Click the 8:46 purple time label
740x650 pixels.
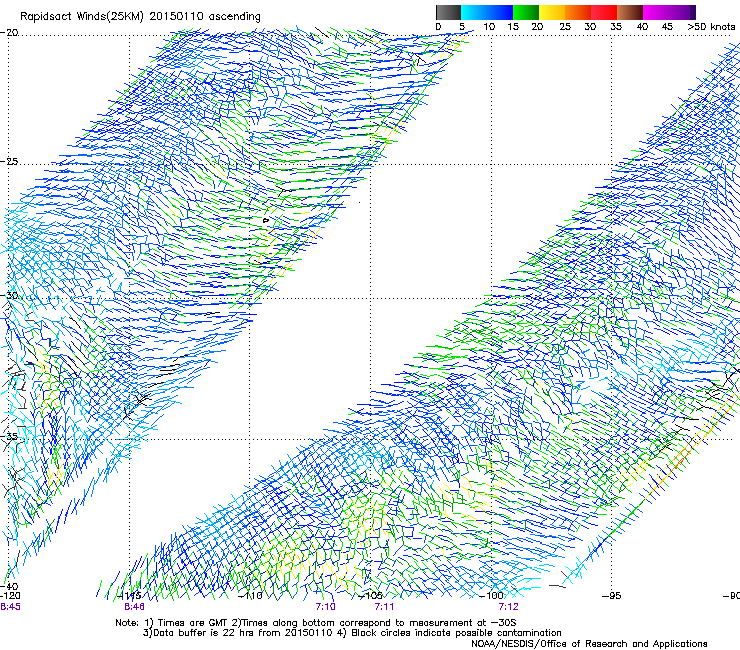[135, 607]
